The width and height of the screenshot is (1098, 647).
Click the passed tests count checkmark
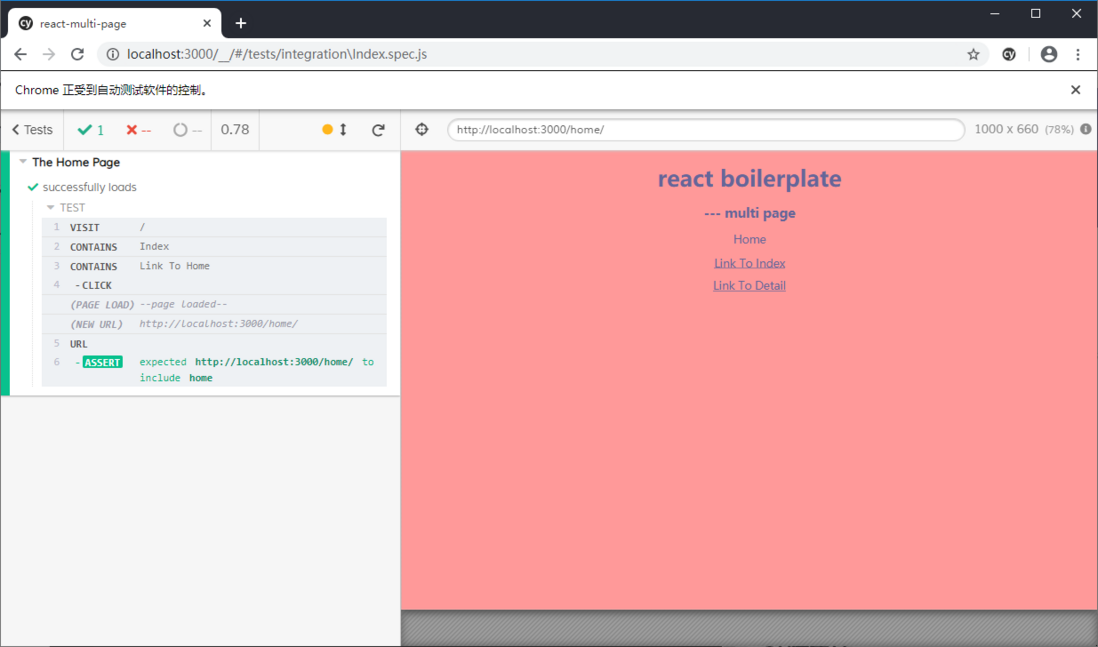(x=90, y=130)
